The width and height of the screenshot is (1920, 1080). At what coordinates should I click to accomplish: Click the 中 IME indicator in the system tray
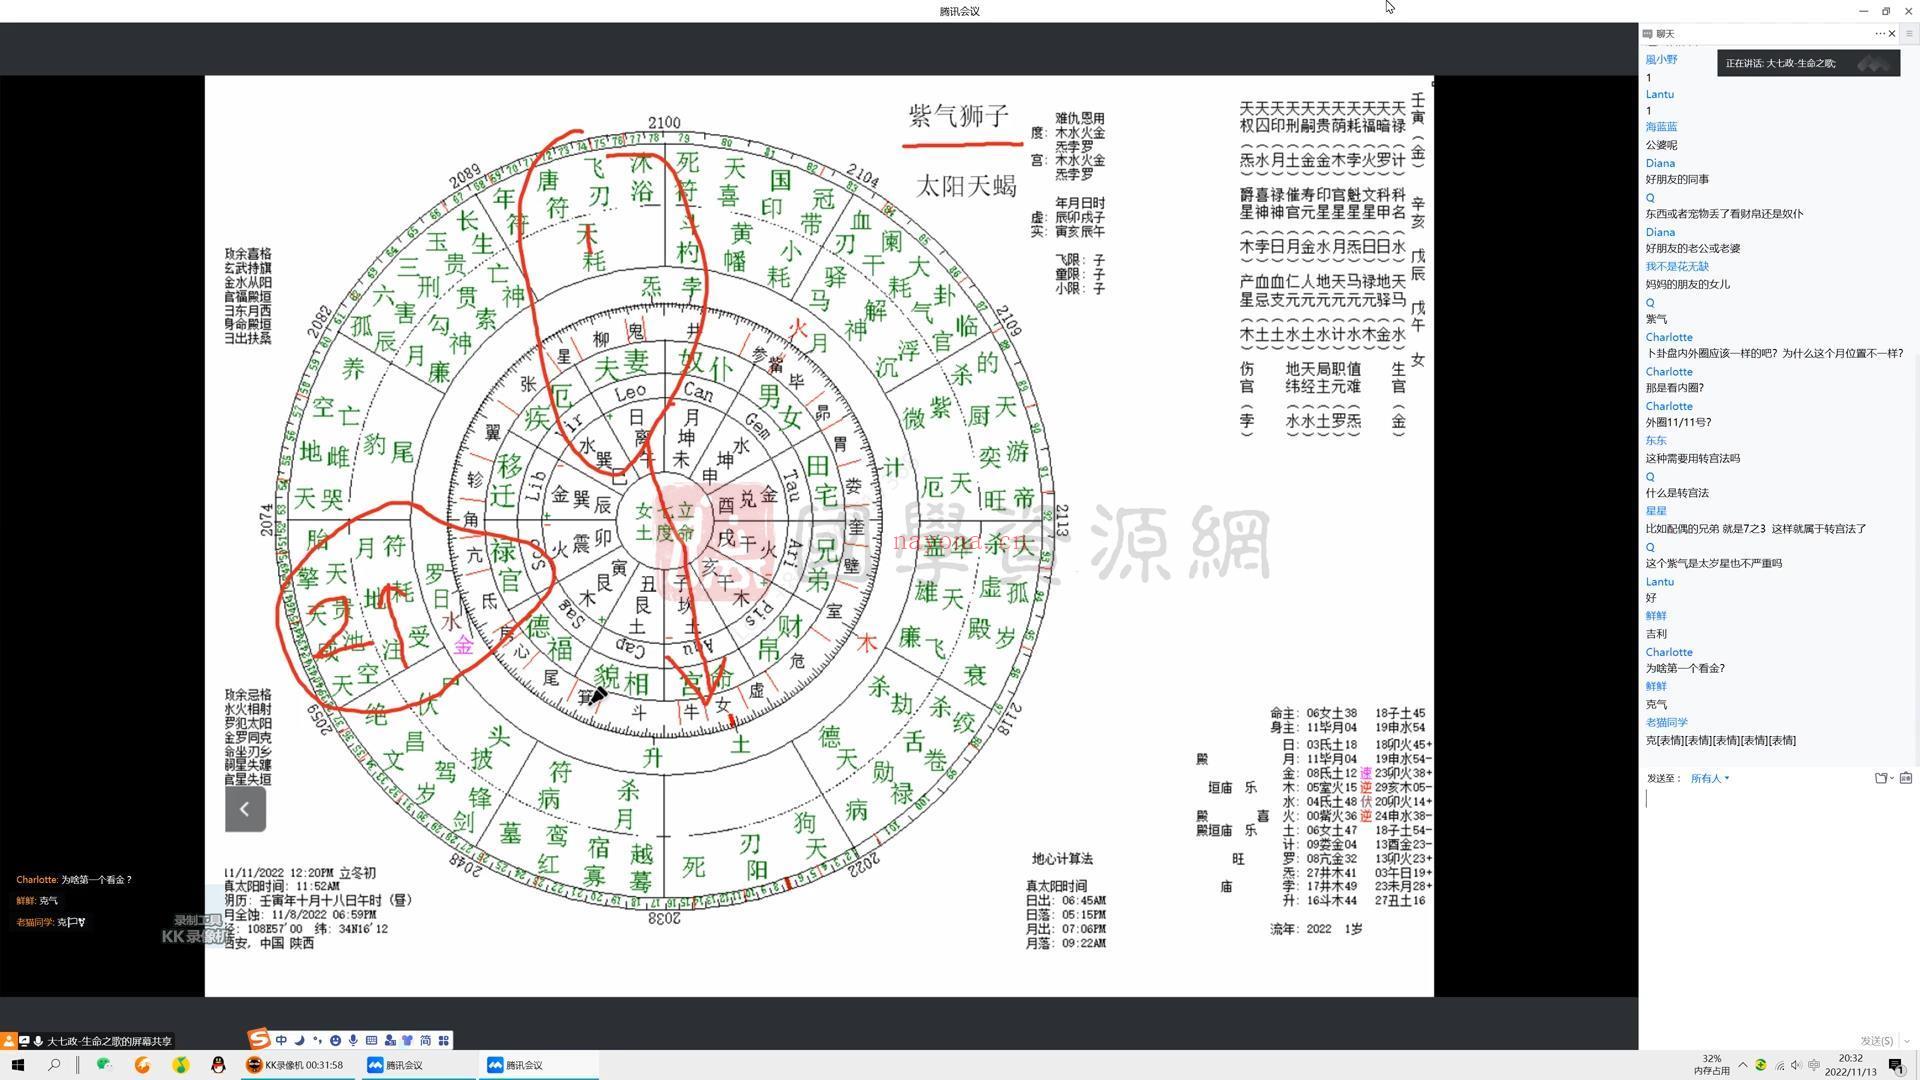(1814, 1065)
